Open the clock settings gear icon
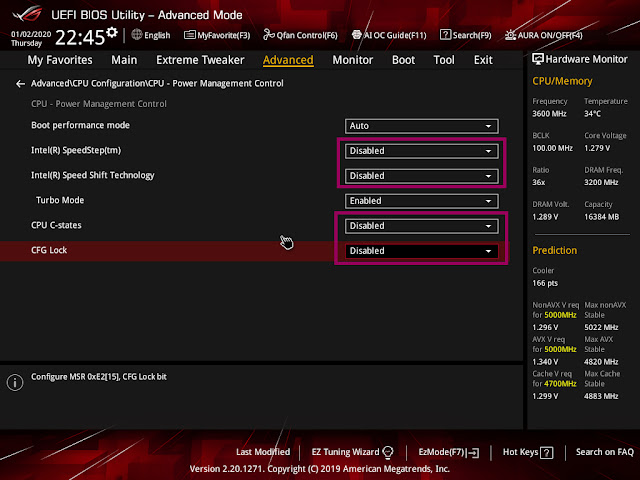This screenshot has height=480, width=640. tap(112, 33)
